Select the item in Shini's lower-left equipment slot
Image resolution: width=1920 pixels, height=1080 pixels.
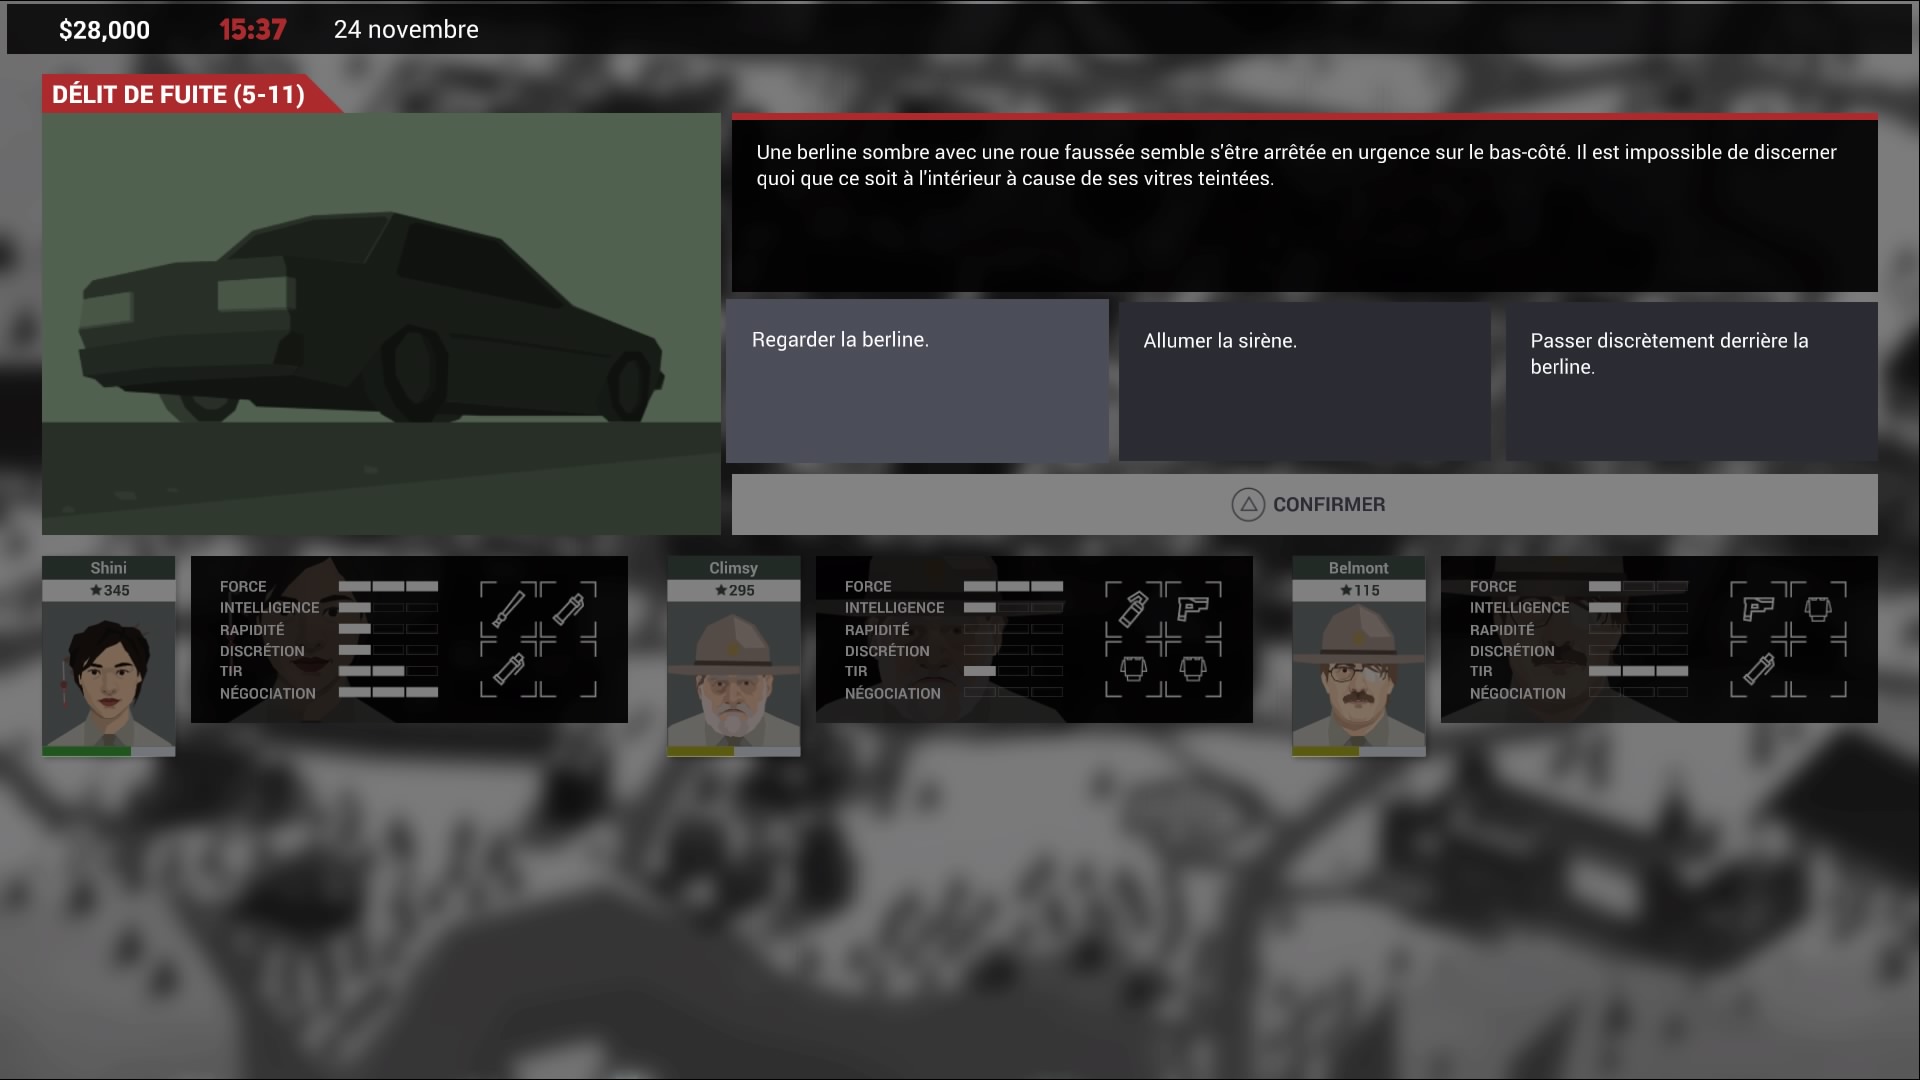click(508, 668)
